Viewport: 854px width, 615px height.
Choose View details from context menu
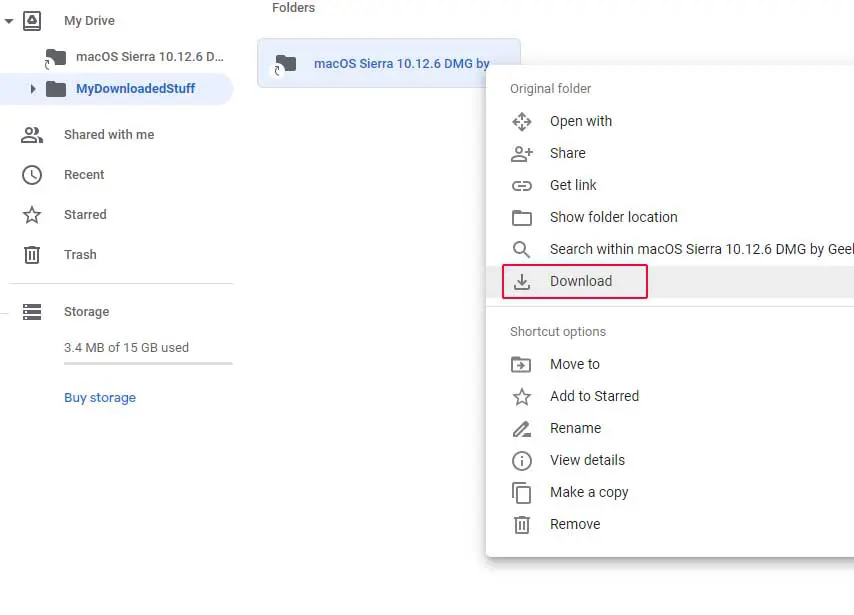coord(587,460)
